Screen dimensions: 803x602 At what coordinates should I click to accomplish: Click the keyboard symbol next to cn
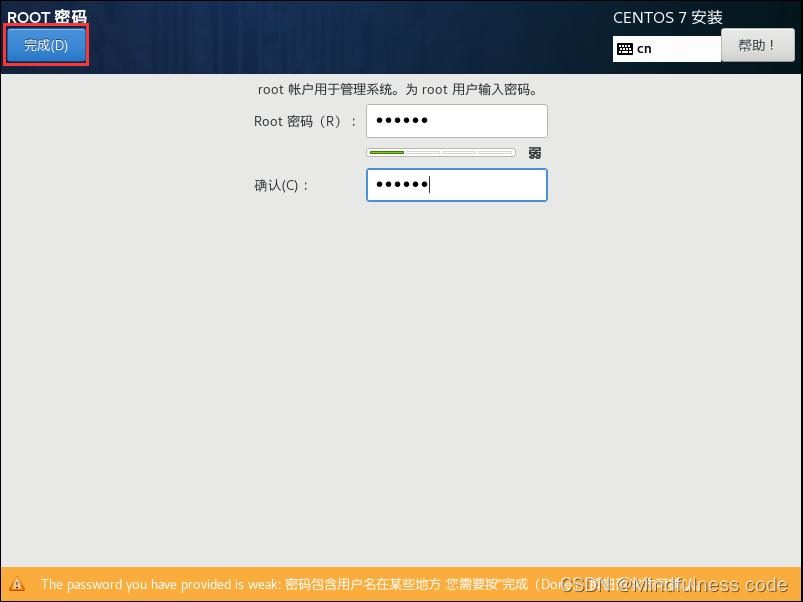pyautogui.click(x=625, y=48)
